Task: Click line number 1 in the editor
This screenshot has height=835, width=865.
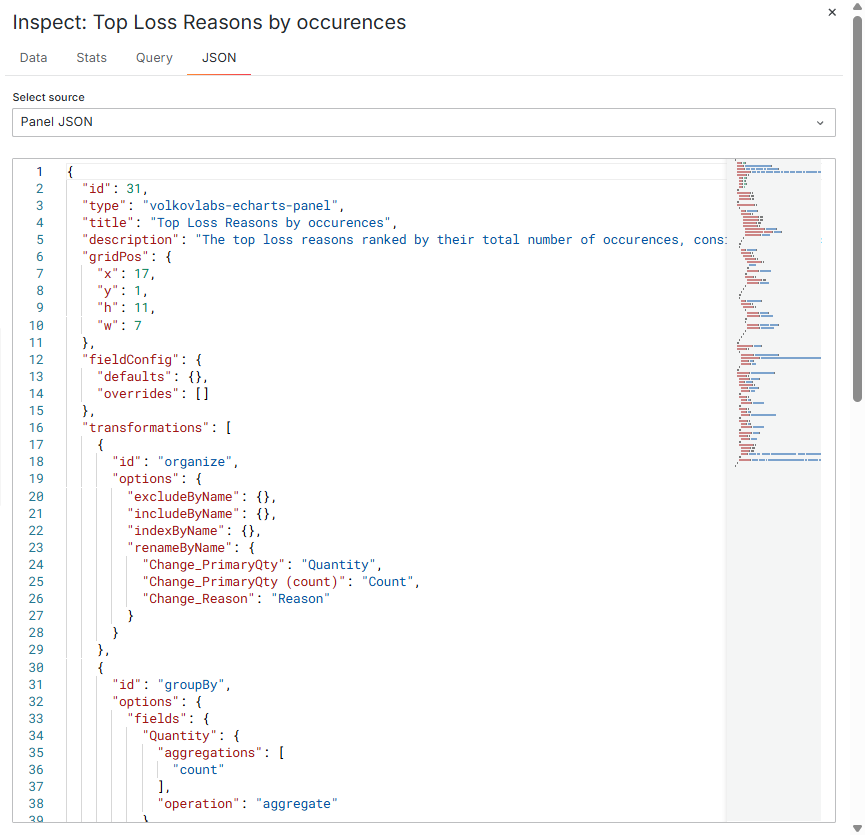Action: (38, 171)
